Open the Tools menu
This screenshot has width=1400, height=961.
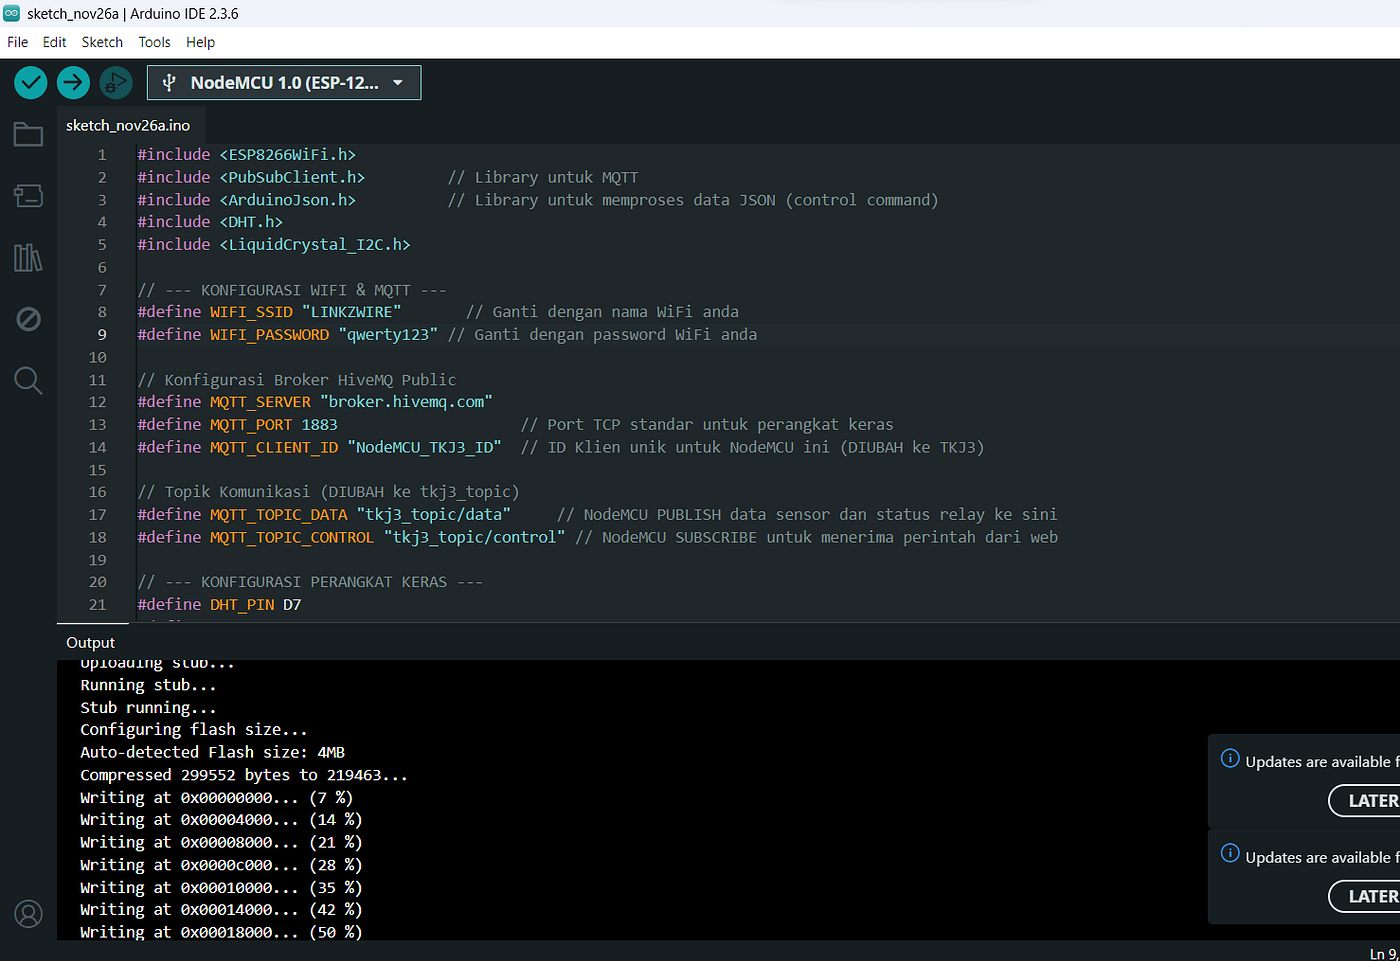pos(154,42)
